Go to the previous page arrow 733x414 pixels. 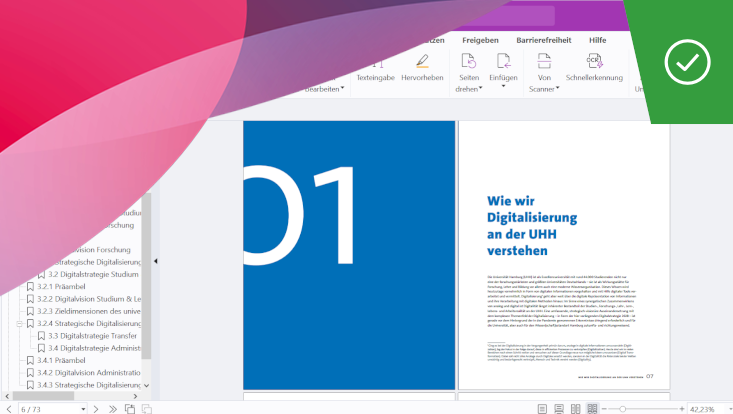coord(9,409)
